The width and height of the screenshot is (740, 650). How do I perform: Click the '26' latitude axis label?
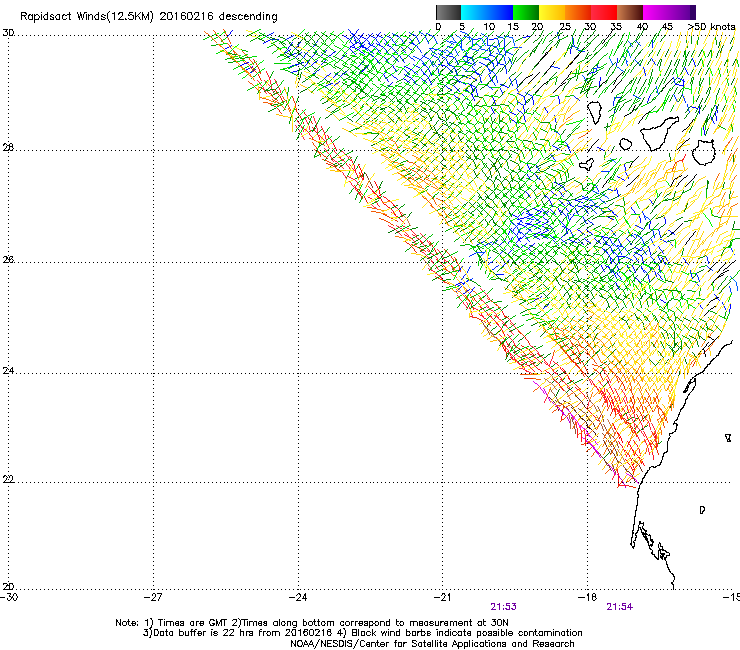[x=8, y=259]
